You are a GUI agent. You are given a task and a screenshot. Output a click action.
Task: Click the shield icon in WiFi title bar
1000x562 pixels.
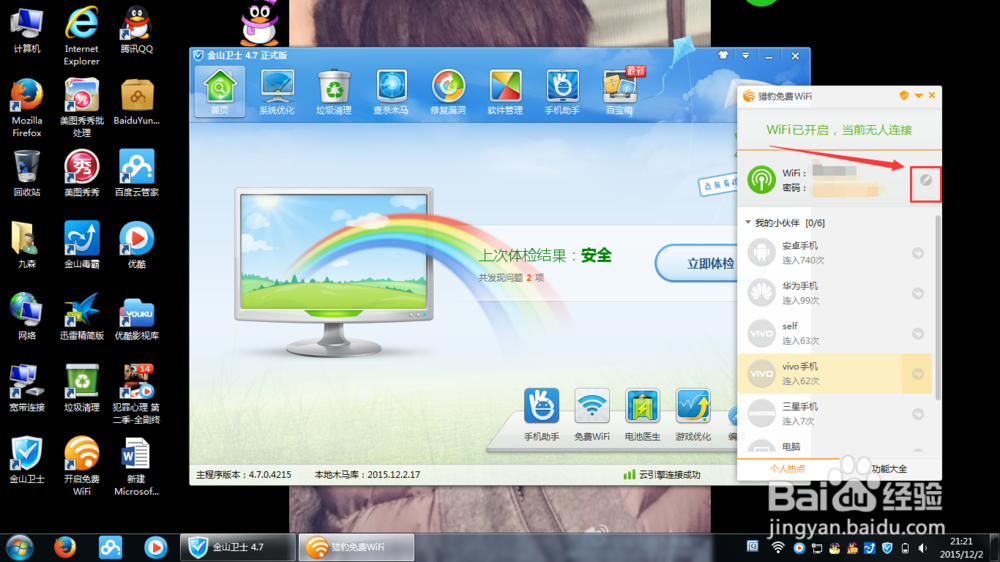click(x=904, y=96)
